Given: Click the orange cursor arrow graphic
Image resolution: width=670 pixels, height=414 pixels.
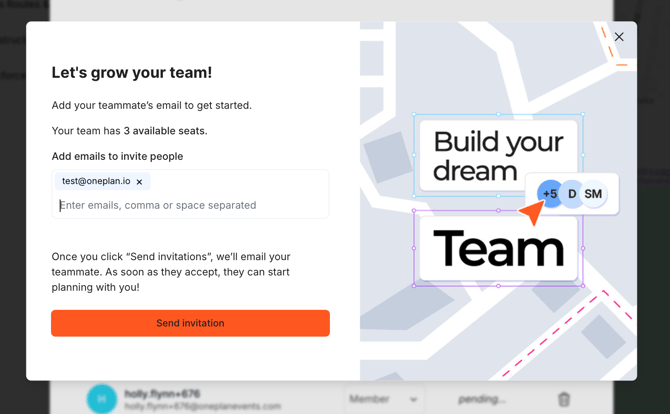Looking at the screenshot, I should coord(532,212).
